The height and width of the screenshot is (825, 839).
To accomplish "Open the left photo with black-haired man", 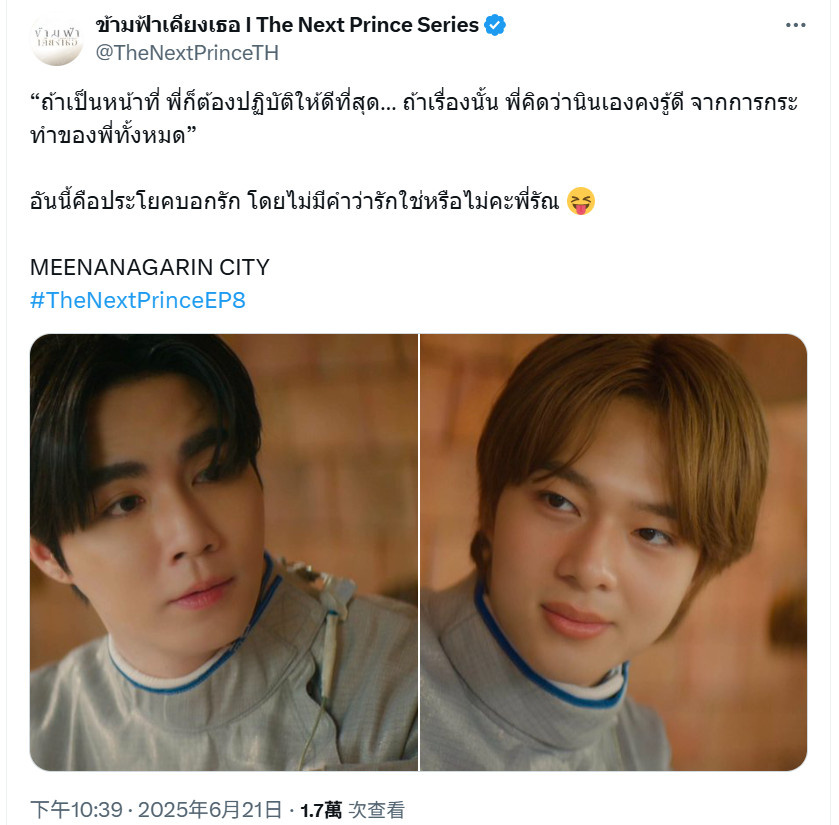I will point(224,552).
